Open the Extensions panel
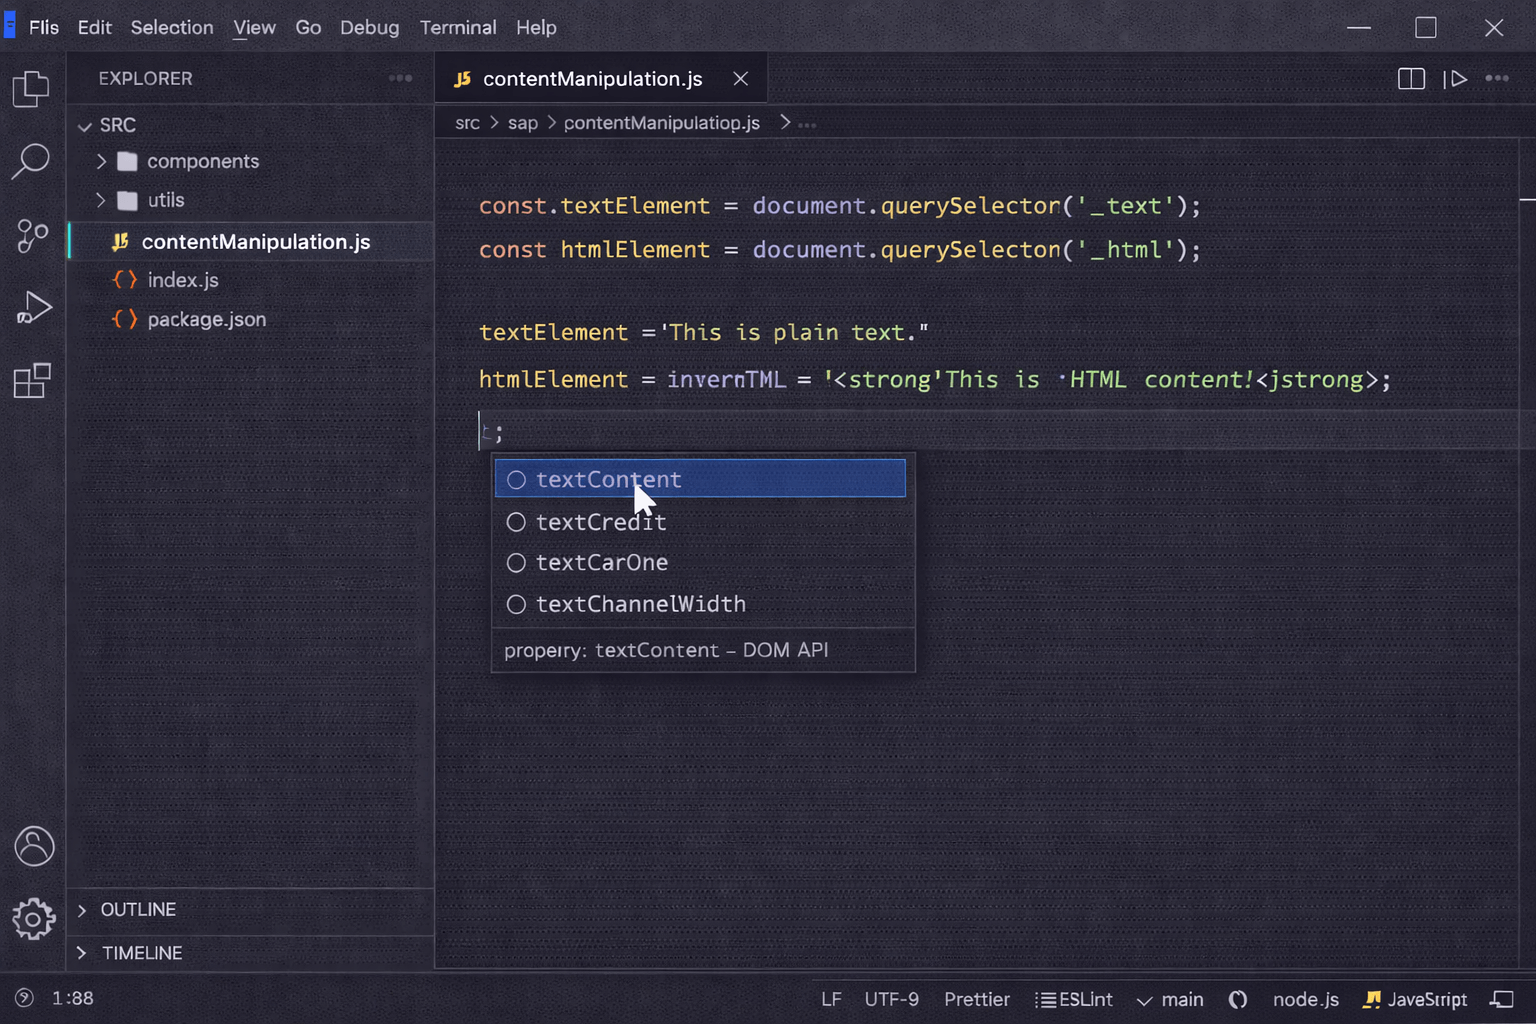Viewport: 1536px width, 1024px height. click(x=33, y=380)
